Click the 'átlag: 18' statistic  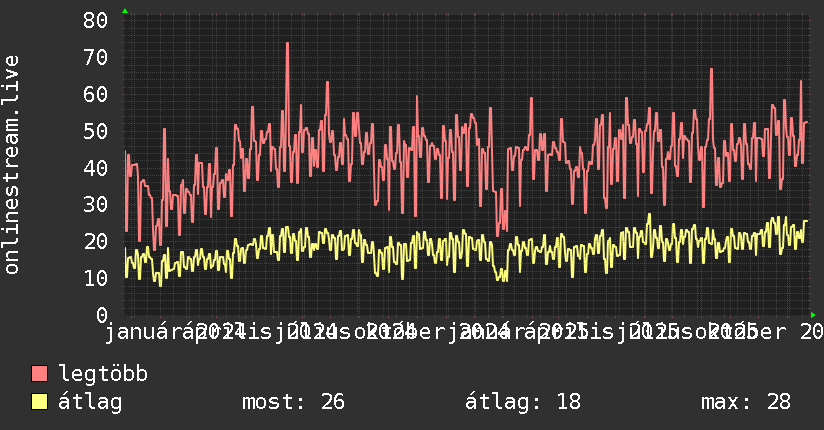click(x=523, y=402)
